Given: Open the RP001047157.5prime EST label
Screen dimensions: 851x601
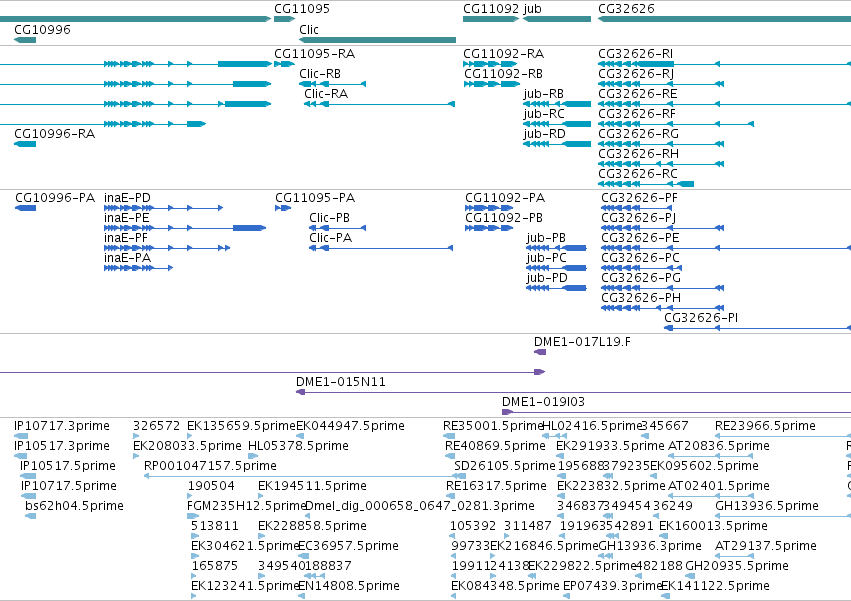Looking at the screenshot, I should pos(210,466).
